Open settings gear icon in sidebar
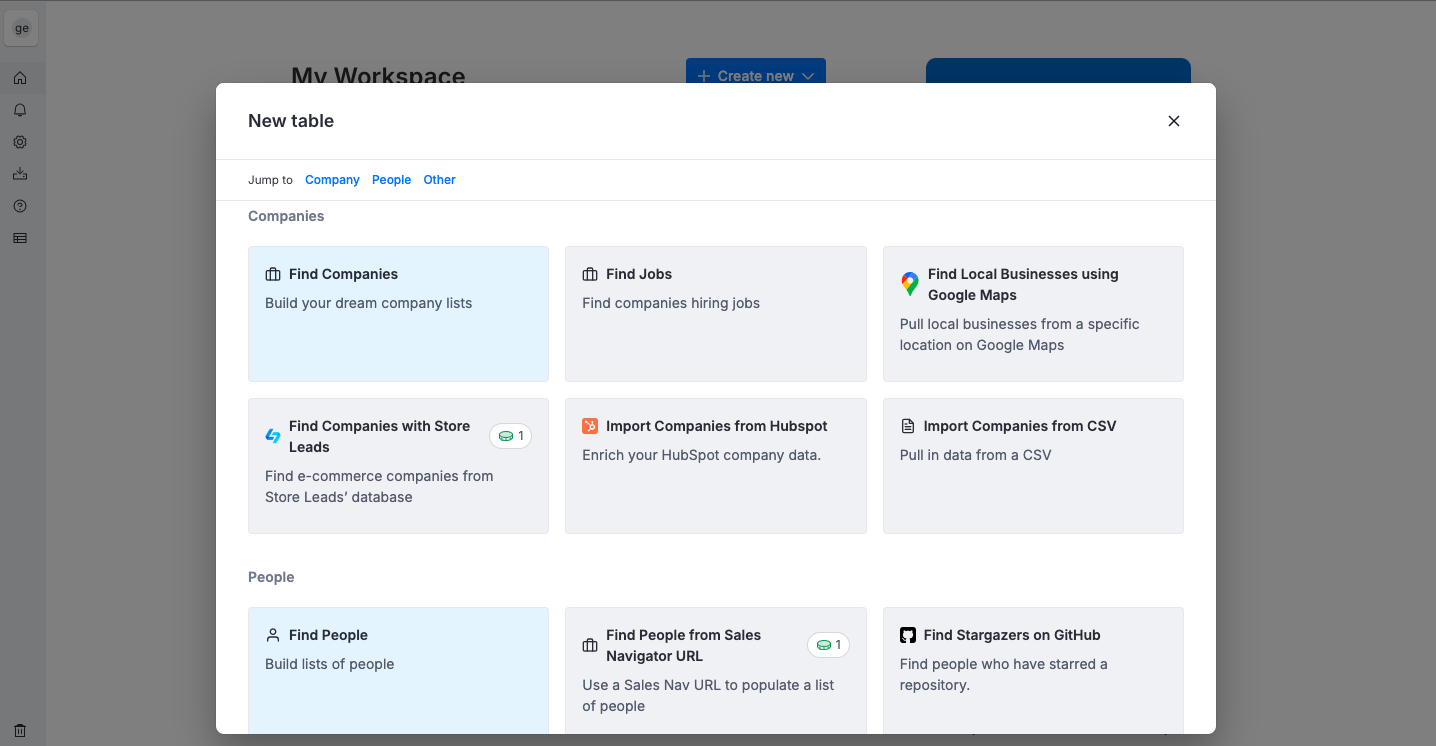 20,142
